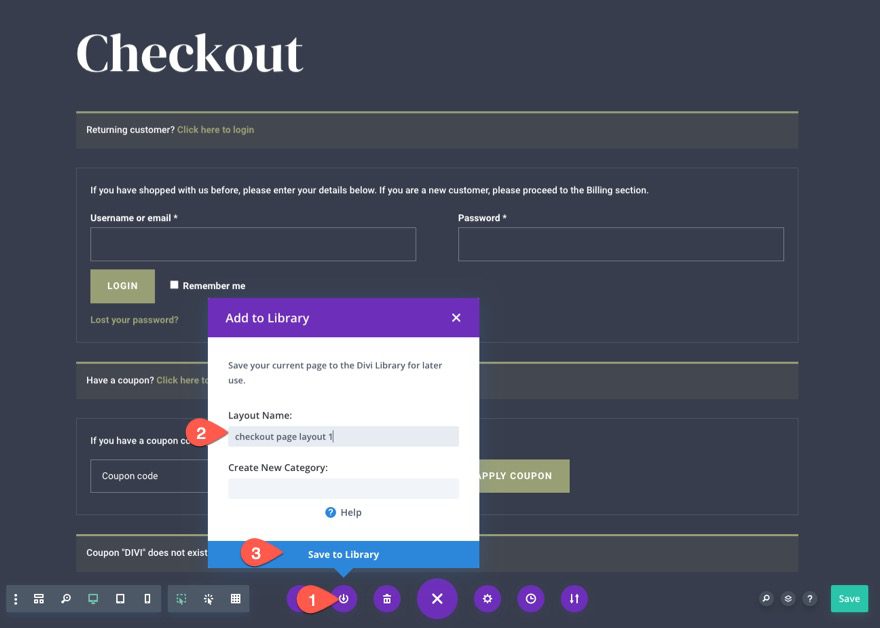Check the Remember me checkbox

point(173,284)
